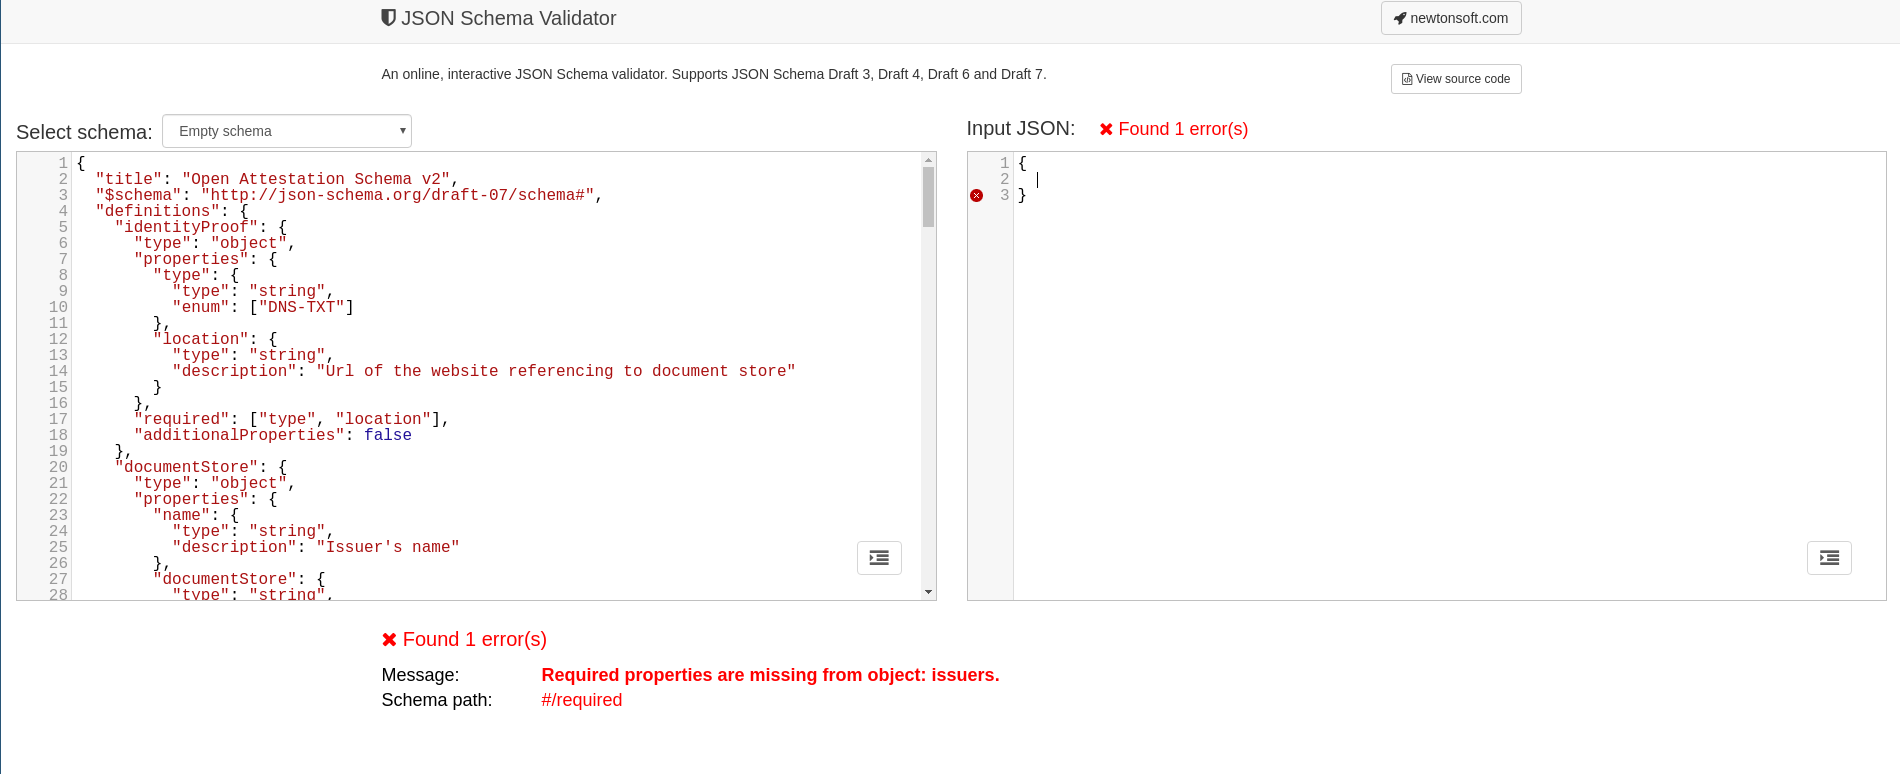Click the rocket icon in the newtonsoft.com button
This screenshot has height=774, width=1900.
(1400, 18)
